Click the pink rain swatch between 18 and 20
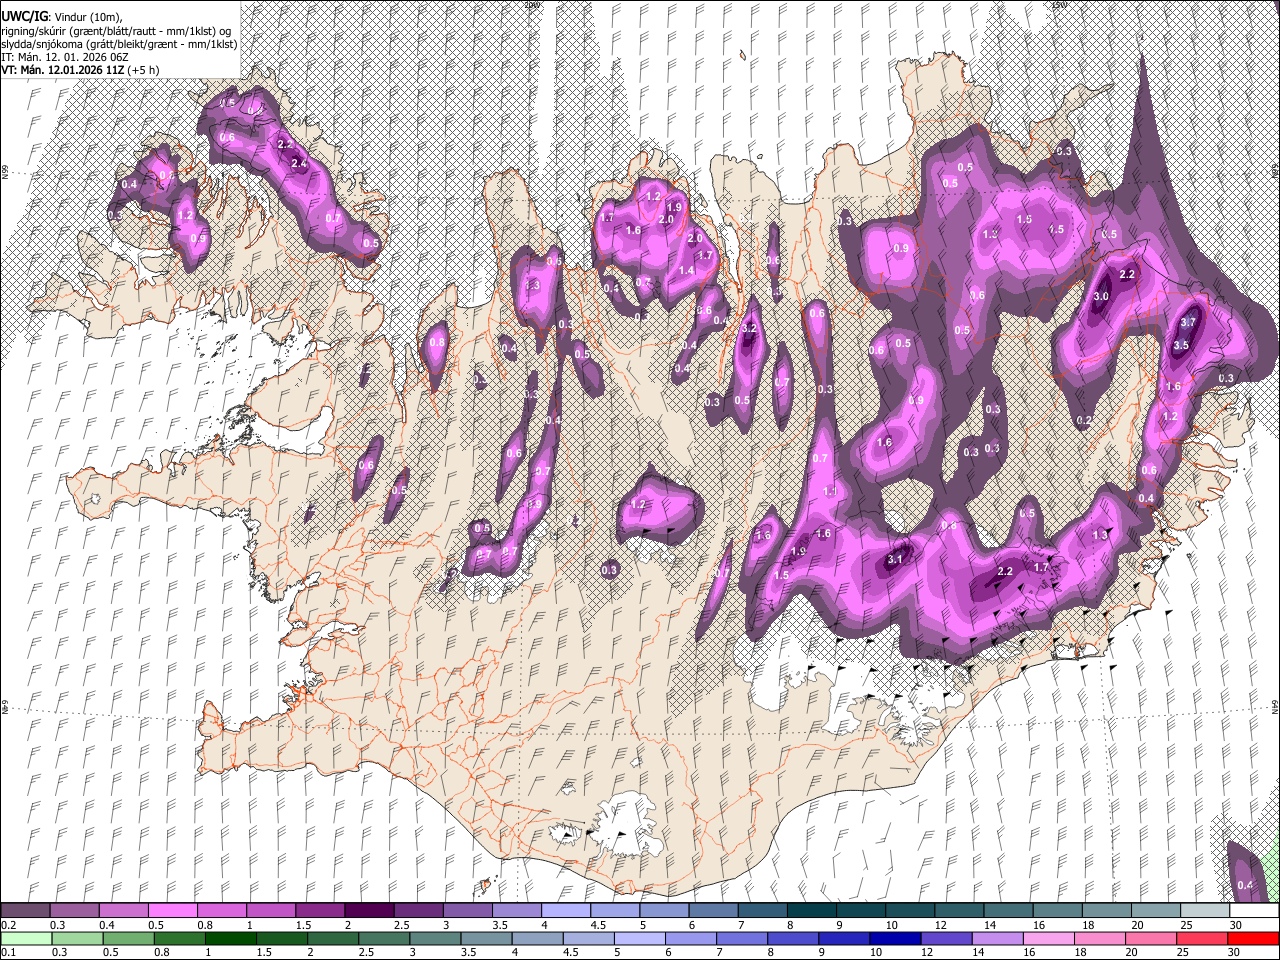This screenshot has height=960, width=1280. [1100, 938]
